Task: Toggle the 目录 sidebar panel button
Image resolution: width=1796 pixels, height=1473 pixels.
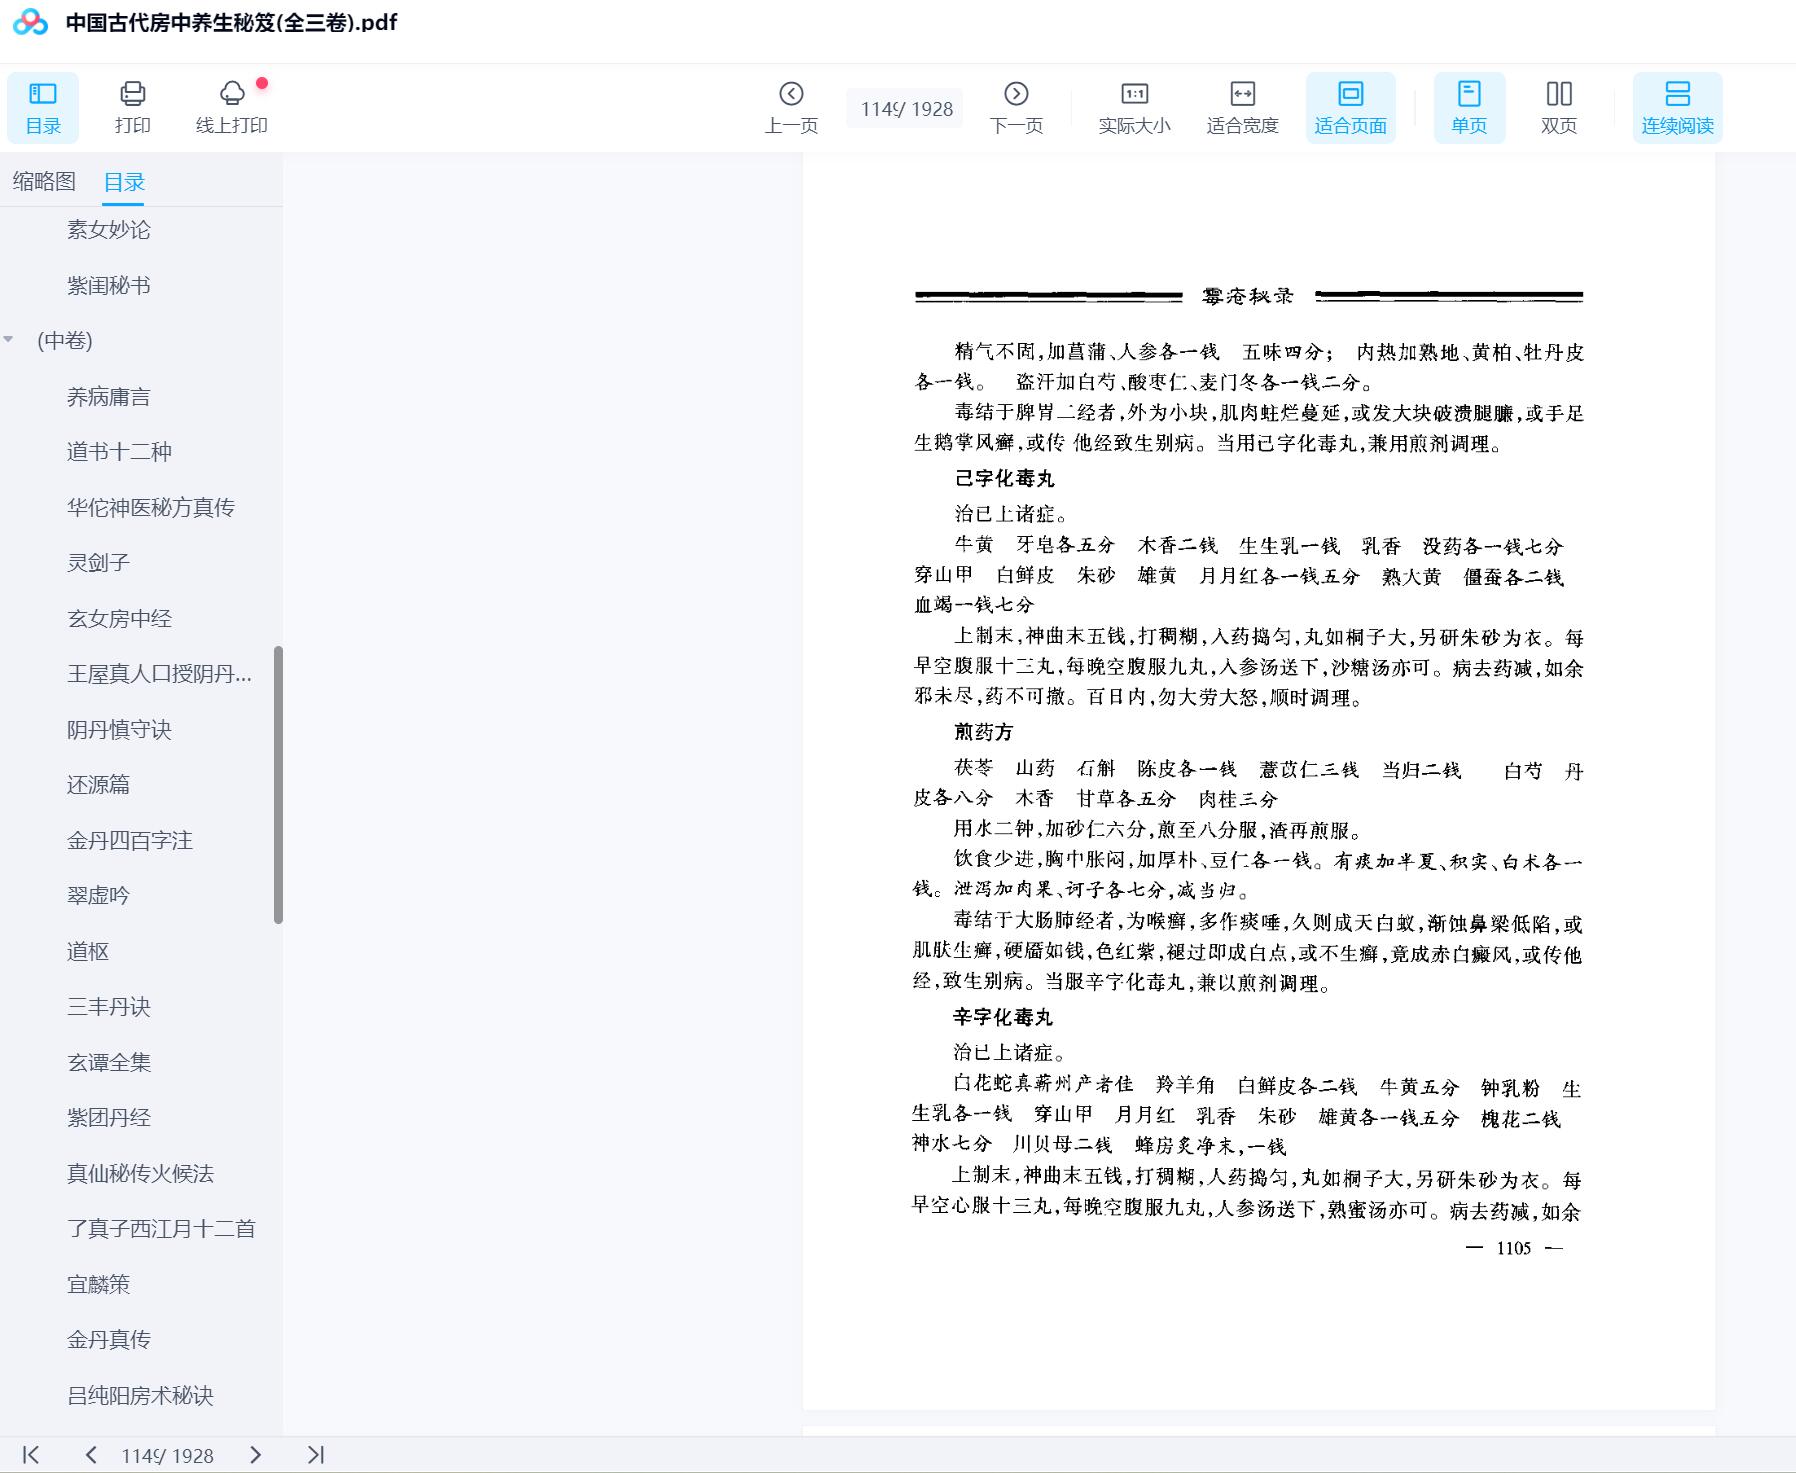Action: tap(42, 106)
